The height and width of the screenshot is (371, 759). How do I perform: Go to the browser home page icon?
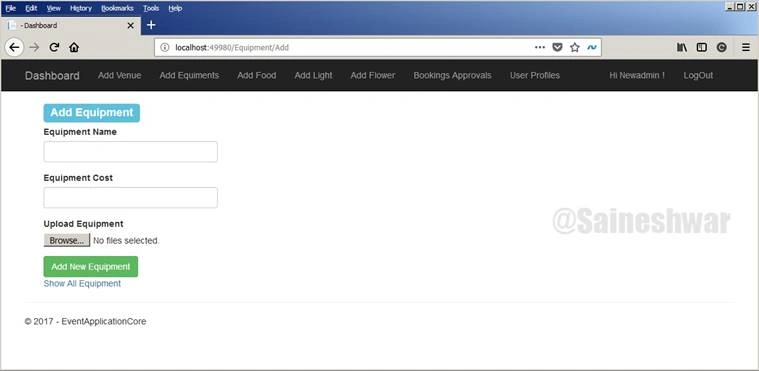click(x=74, y=47)
